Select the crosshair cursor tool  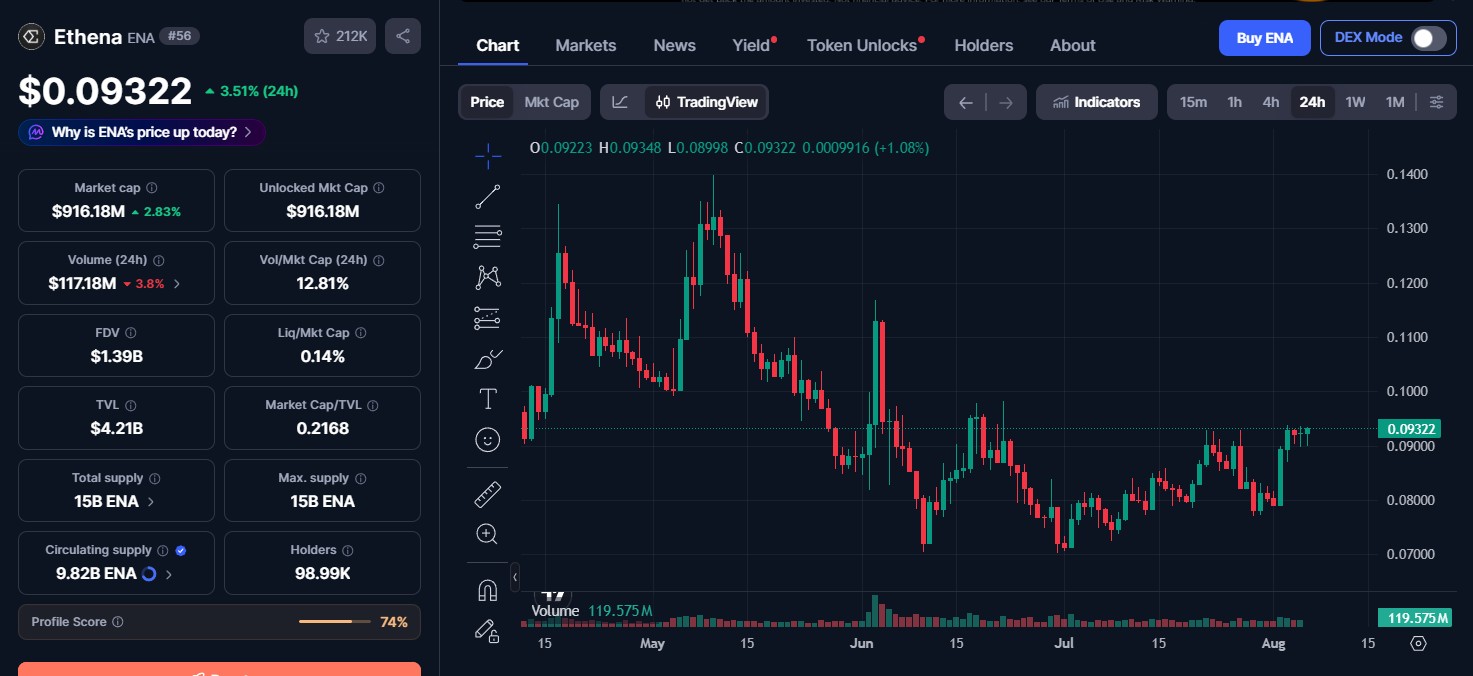tap(488, 155)
